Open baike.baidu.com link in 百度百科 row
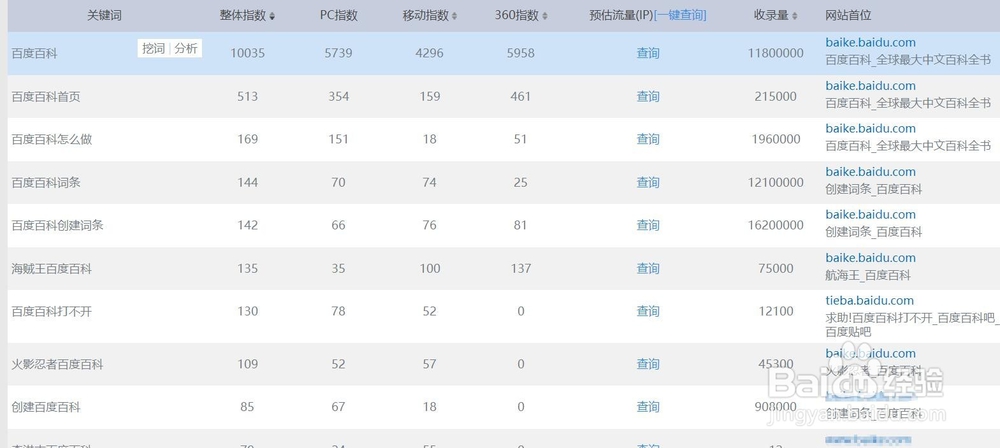1000x448 pixels. tap(870, 43)
